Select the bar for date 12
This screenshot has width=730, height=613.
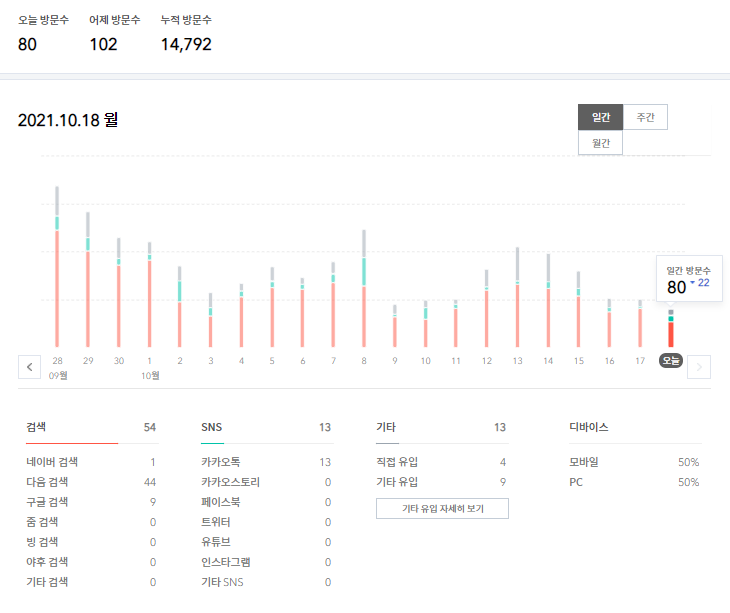(x=487, y=309)
